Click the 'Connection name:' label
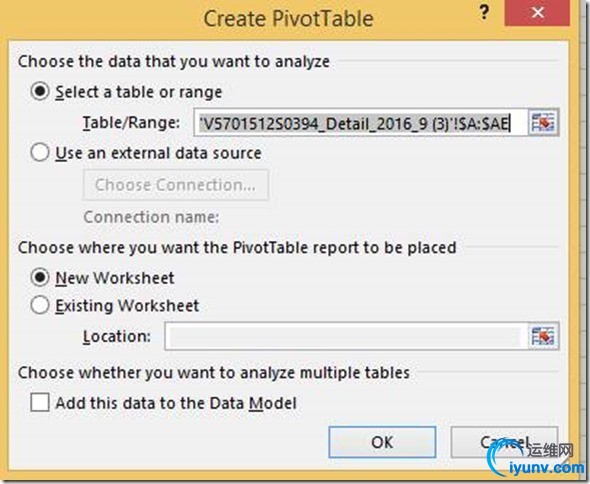 coord(151,217)
